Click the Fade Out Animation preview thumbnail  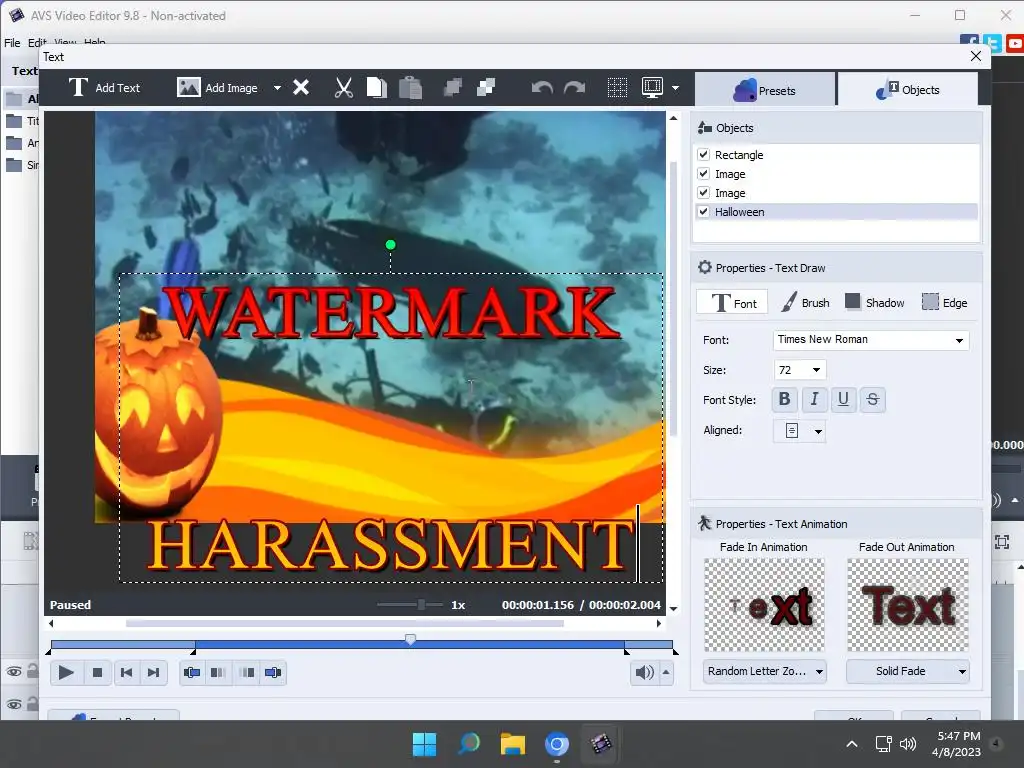click(908, 605)
